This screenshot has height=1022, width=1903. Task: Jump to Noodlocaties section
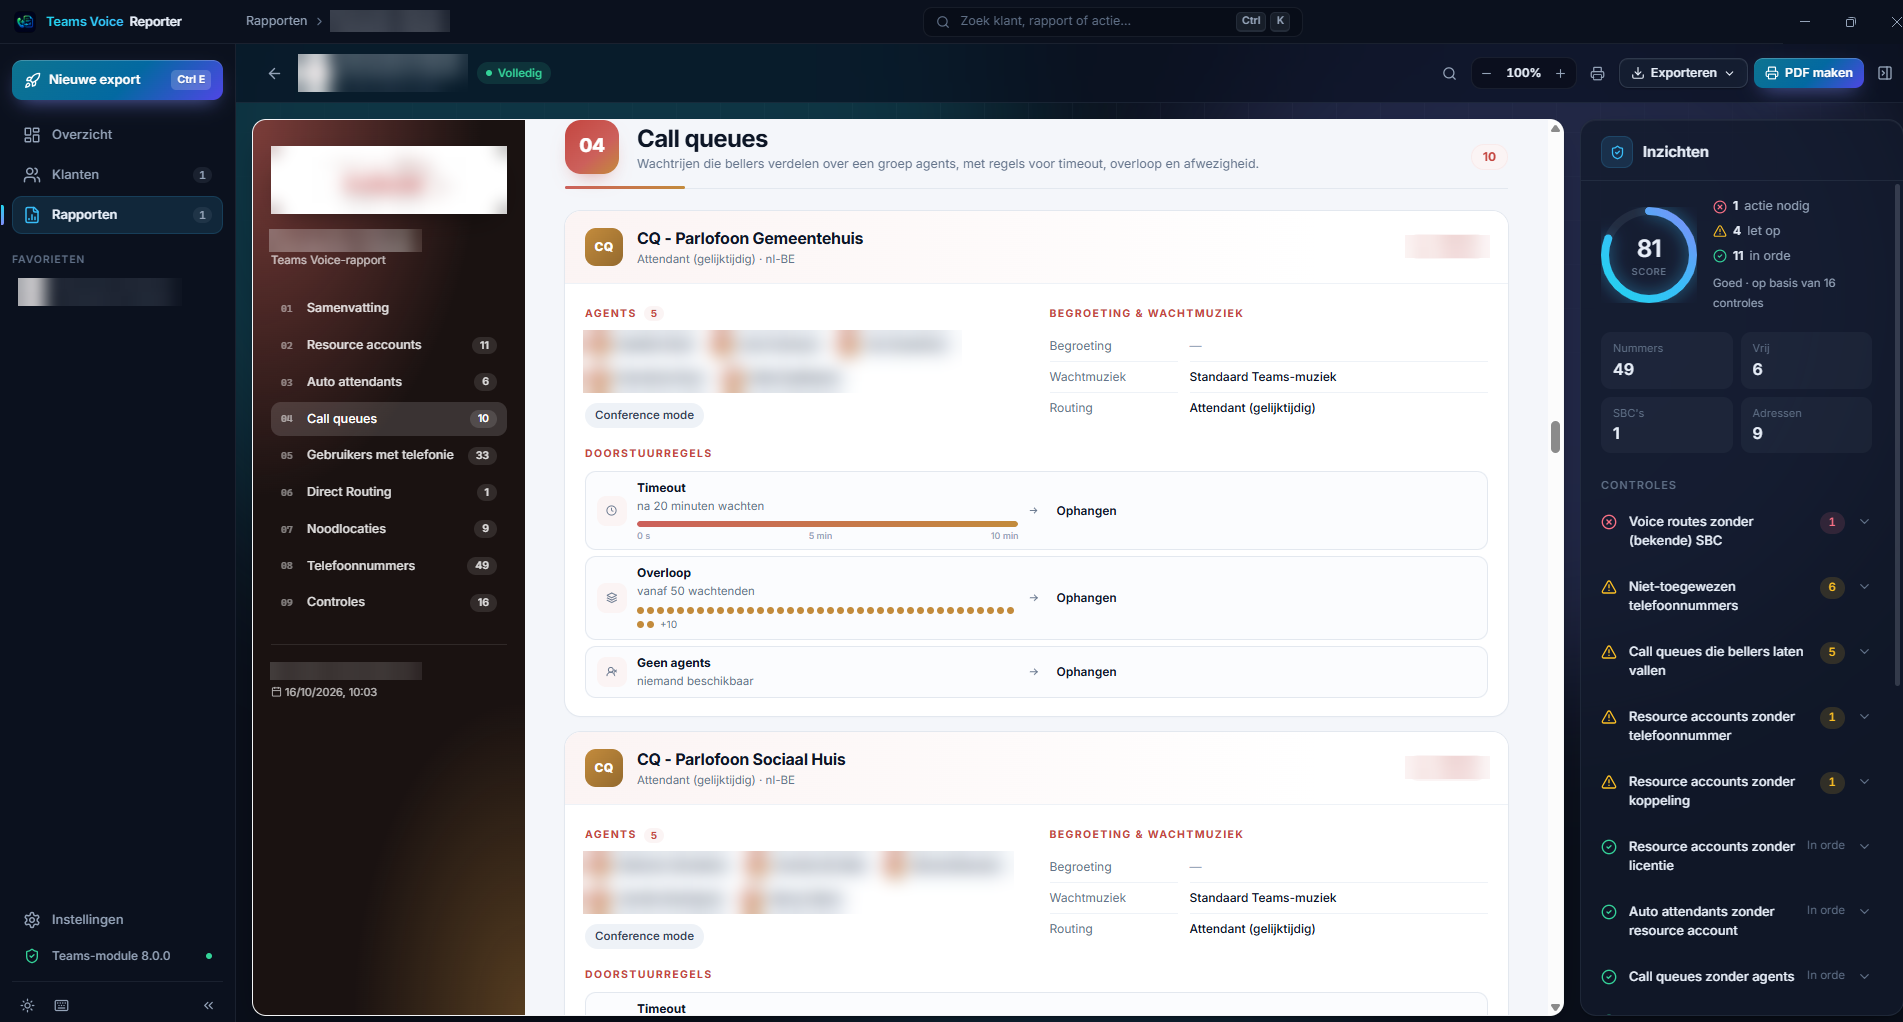click(x=389, y=529)
